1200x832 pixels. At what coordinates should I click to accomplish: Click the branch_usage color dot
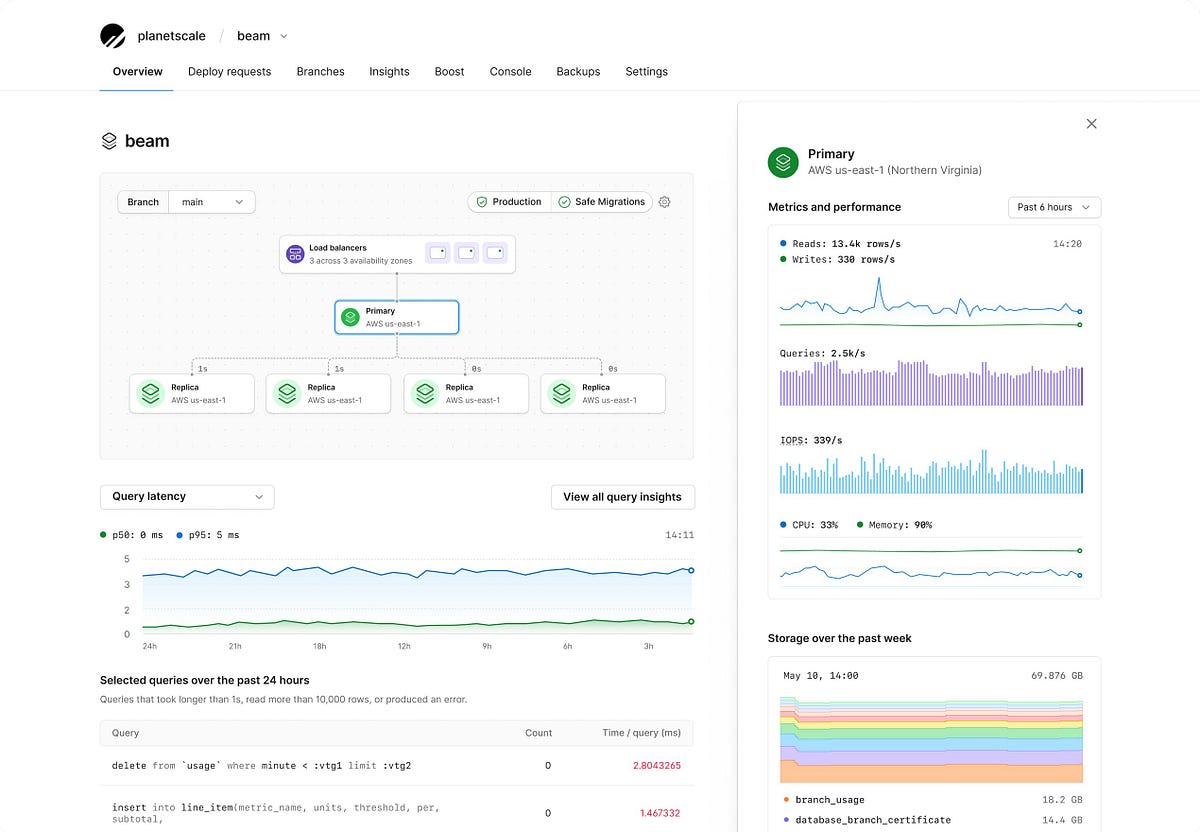786,799
